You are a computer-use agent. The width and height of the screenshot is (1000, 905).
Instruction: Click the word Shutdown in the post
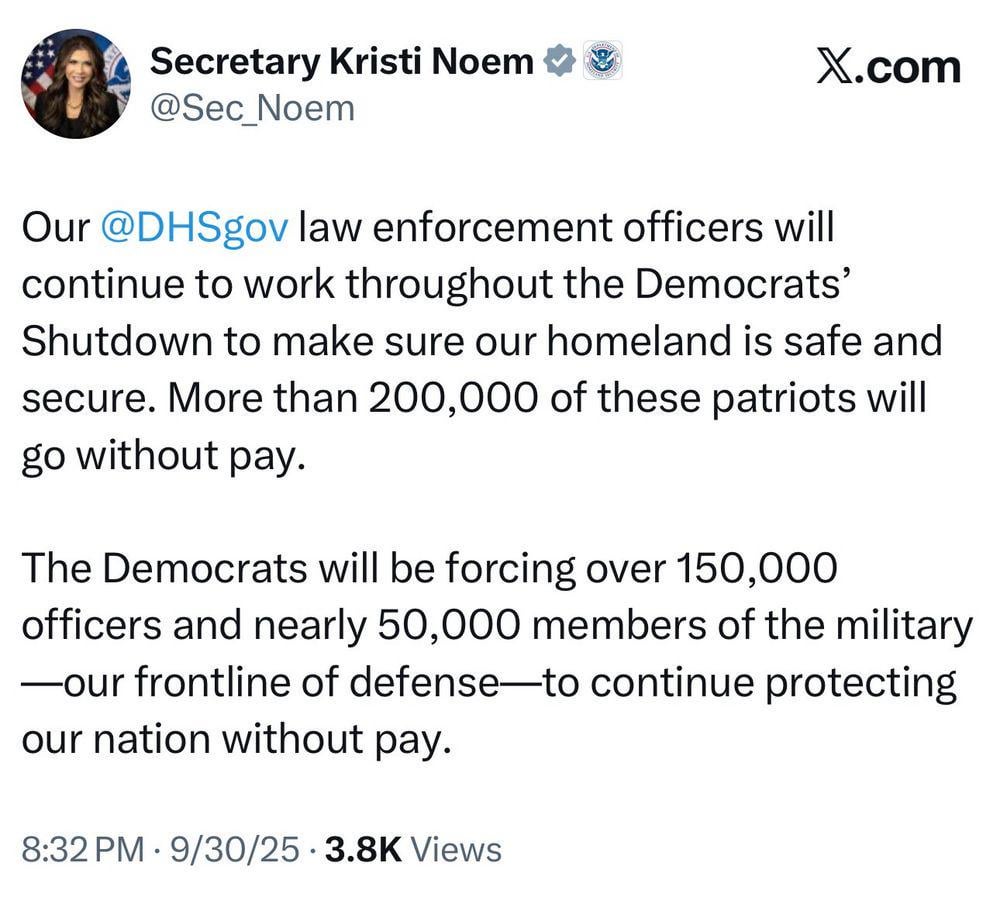coord(112,342)
